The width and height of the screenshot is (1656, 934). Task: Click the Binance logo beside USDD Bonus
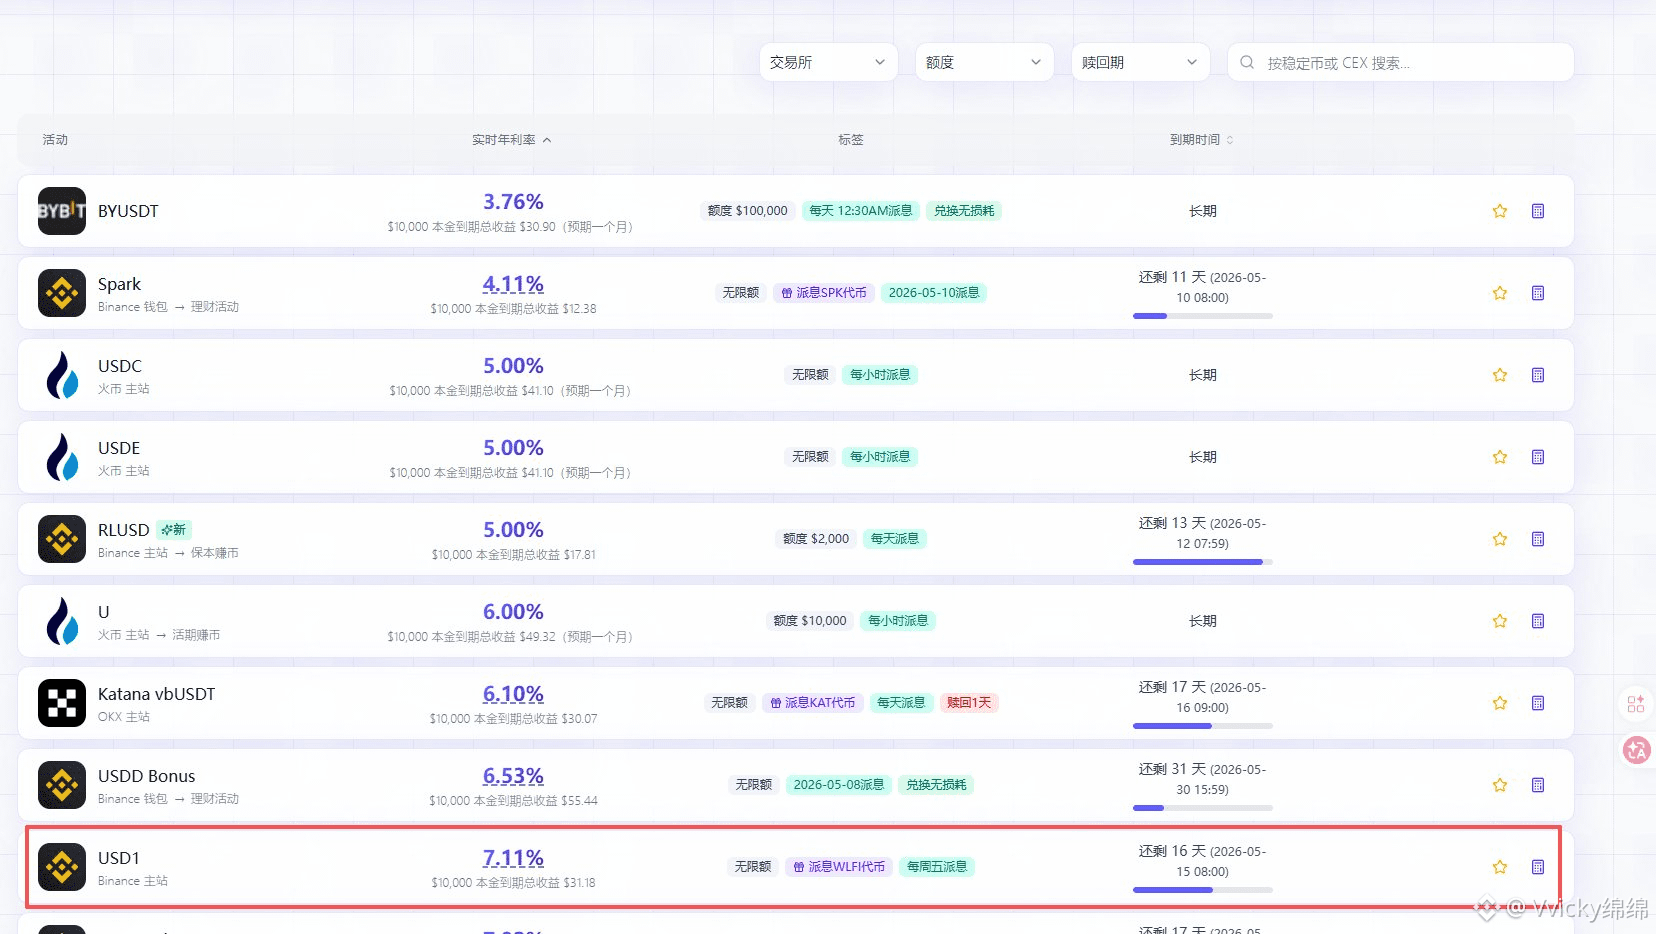(62, 785)
